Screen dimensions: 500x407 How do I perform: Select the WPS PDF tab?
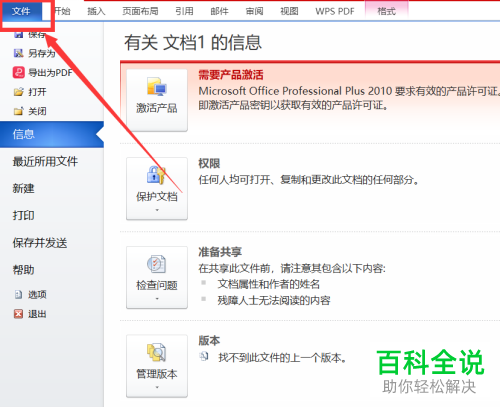335,11
